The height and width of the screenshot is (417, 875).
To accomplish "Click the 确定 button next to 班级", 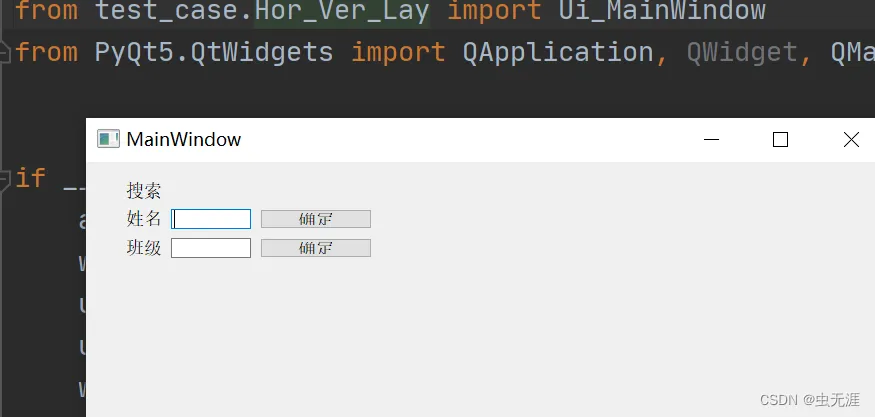I will tap(316, 248).
